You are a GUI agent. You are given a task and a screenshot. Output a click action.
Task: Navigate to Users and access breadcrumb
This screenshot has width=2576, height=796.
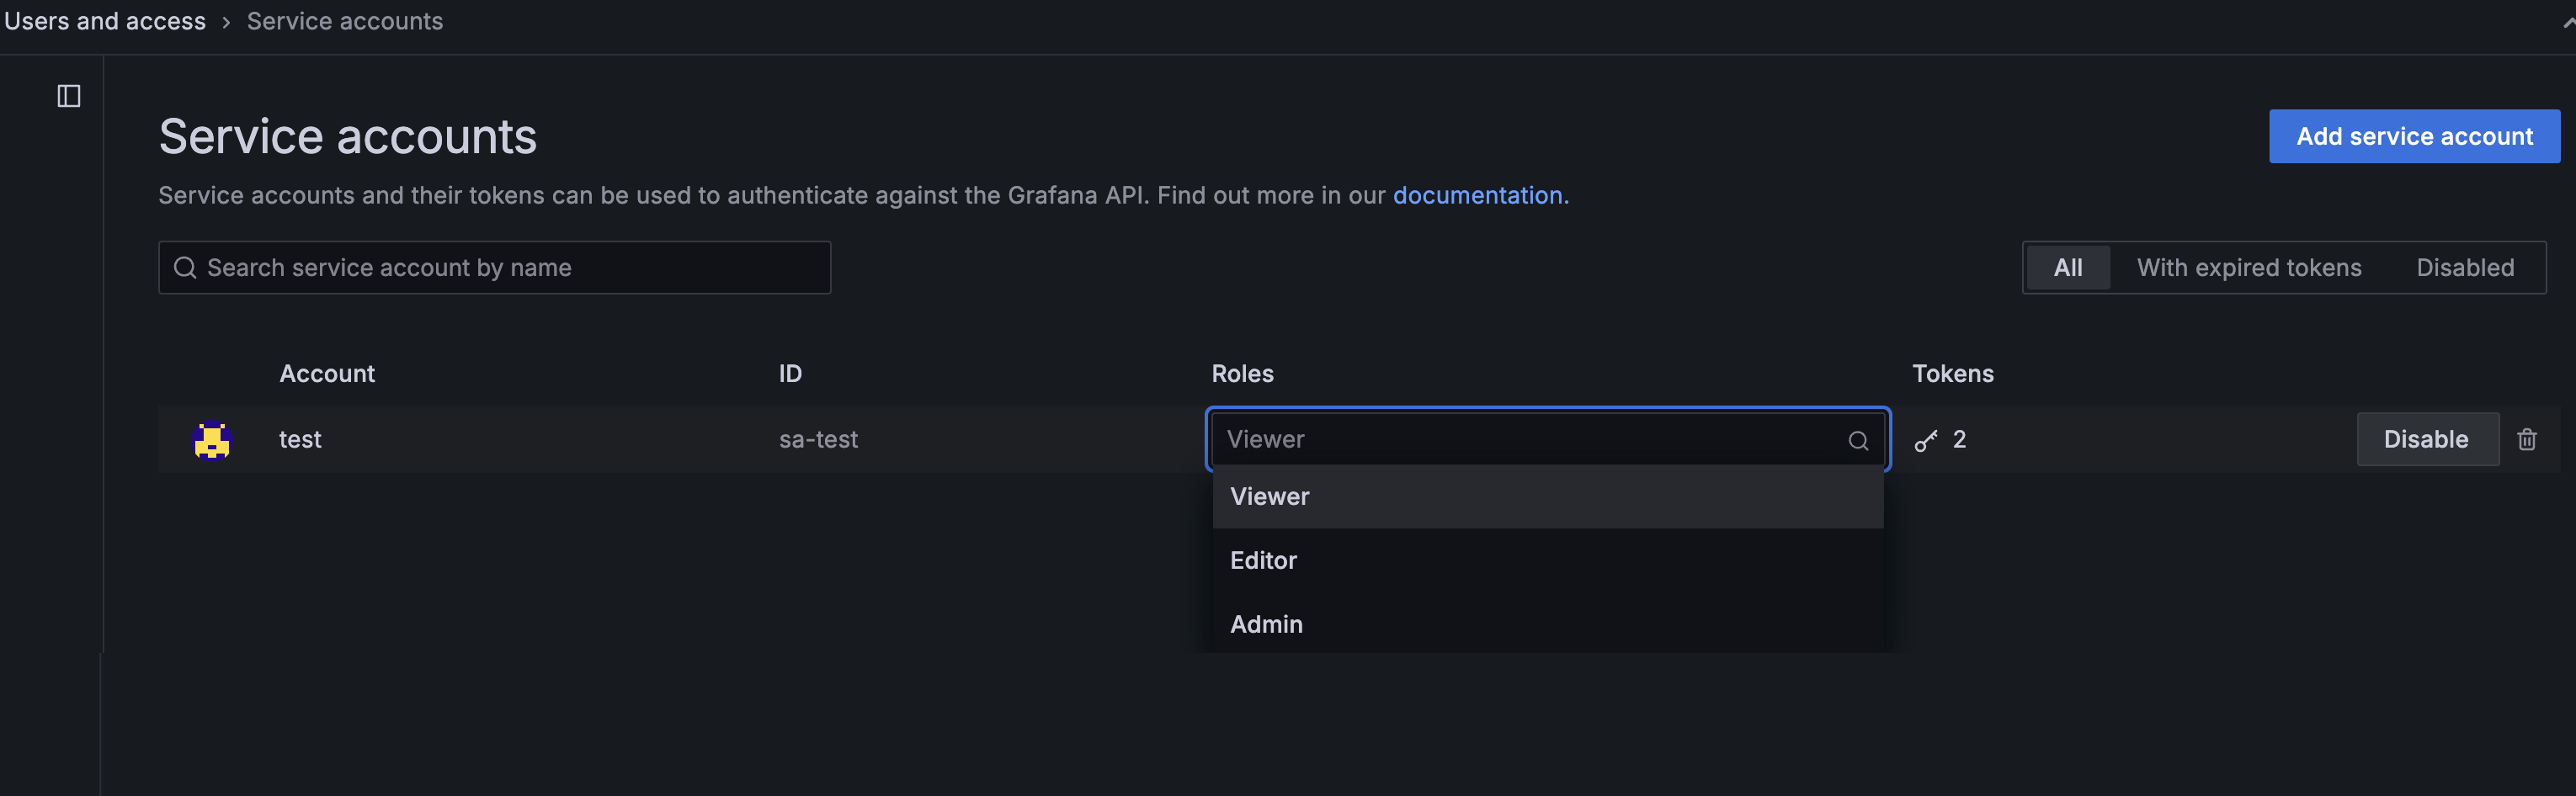[104, 20]
